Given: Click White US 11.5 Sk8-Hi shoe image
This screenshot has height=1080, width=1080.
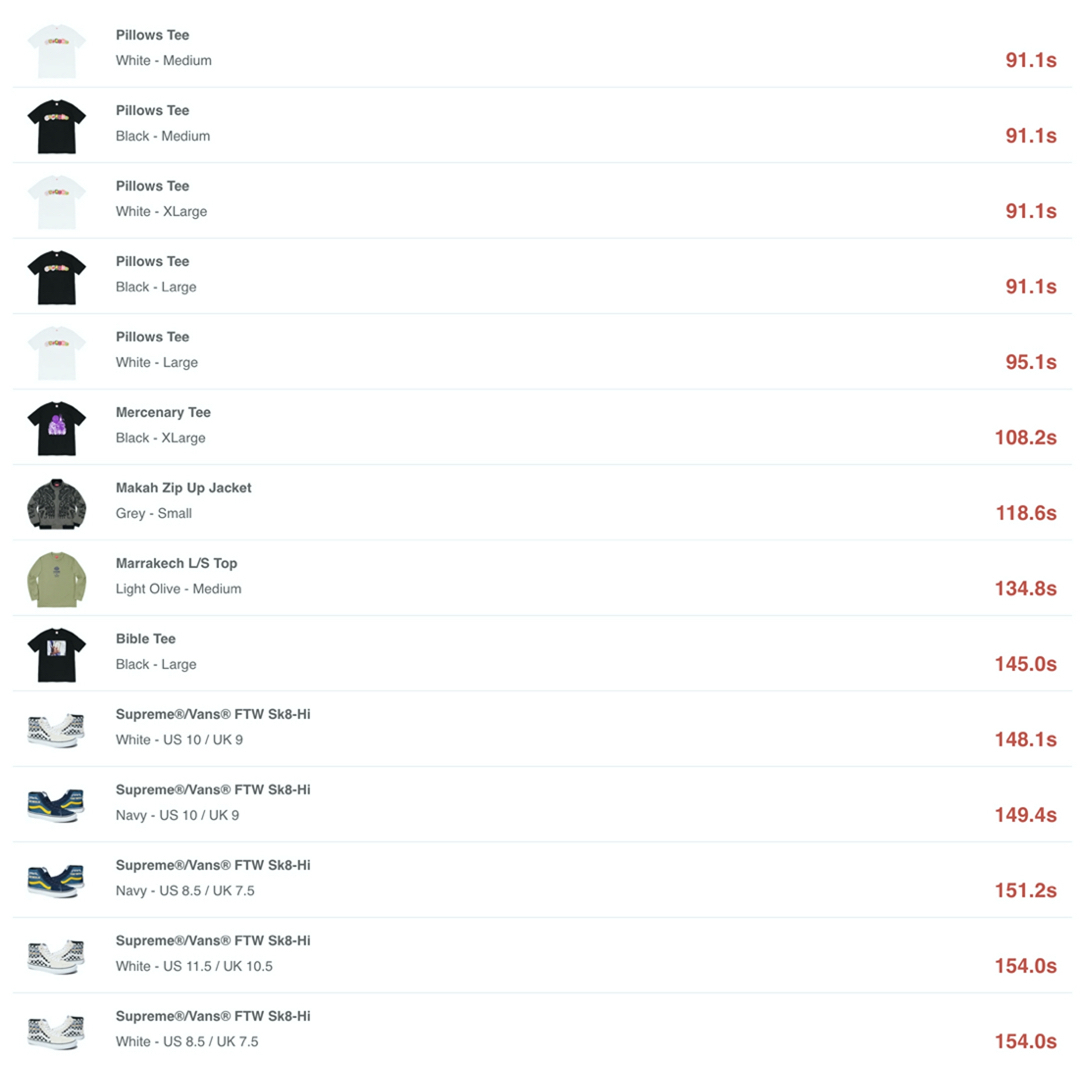Looking at the screenshot, I should (x=56, y=956).
